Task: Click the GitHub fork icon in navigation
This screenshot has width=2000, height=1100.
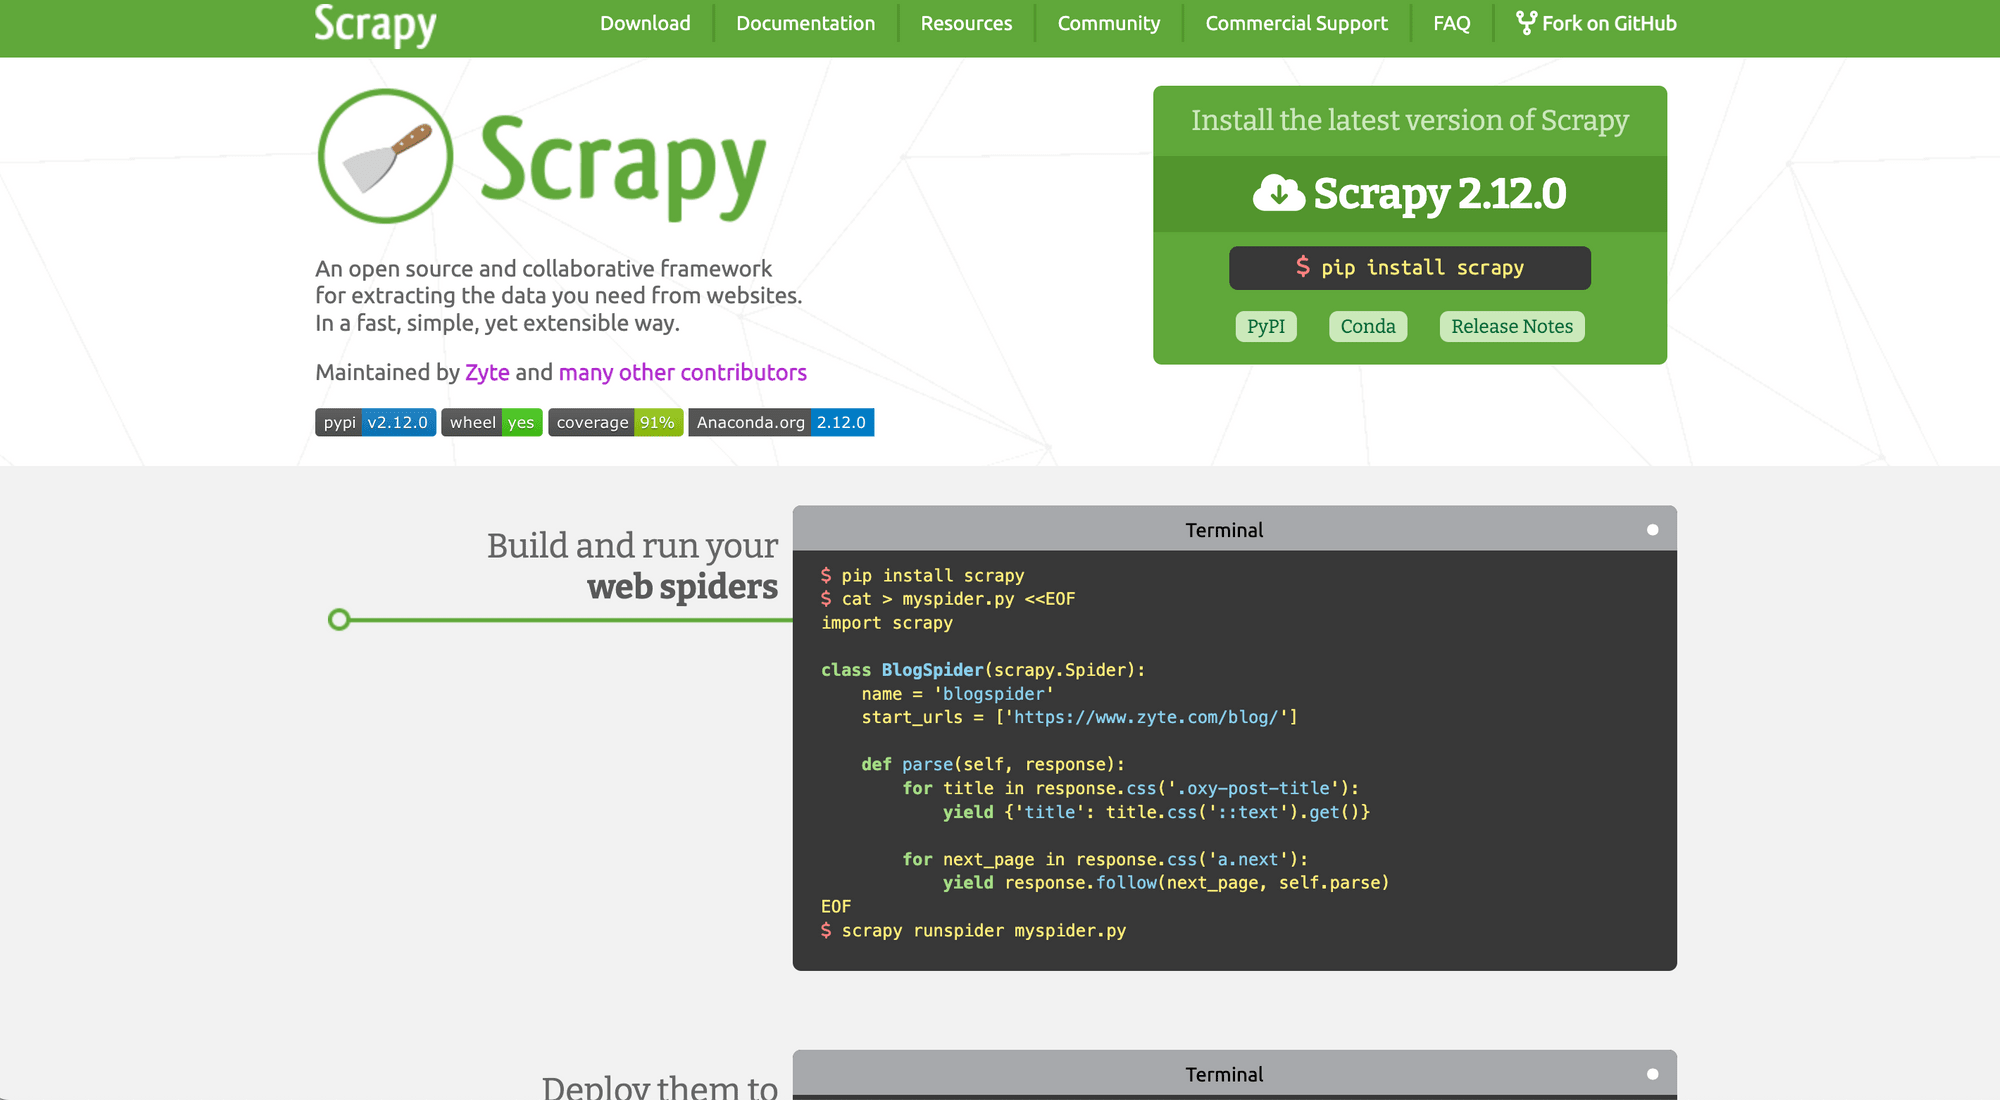Action: [x=1526, y=23]
